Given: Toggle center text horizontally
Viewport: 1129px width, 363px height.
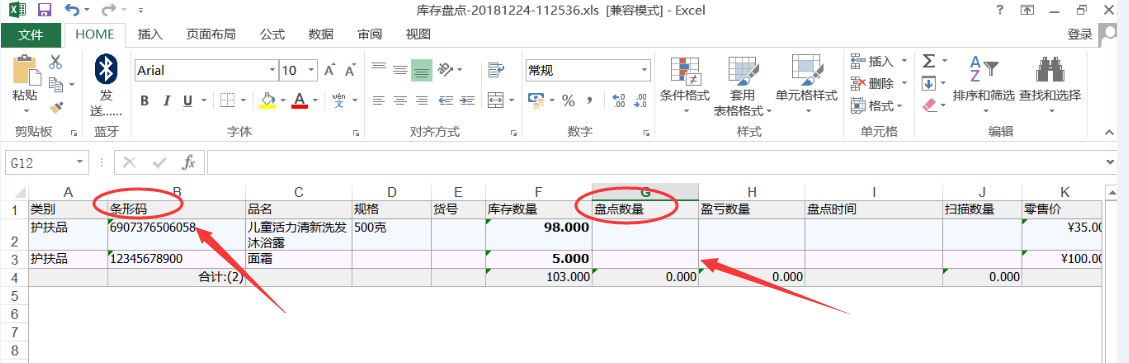Looking at the screenshot, I should click(400, 100).
